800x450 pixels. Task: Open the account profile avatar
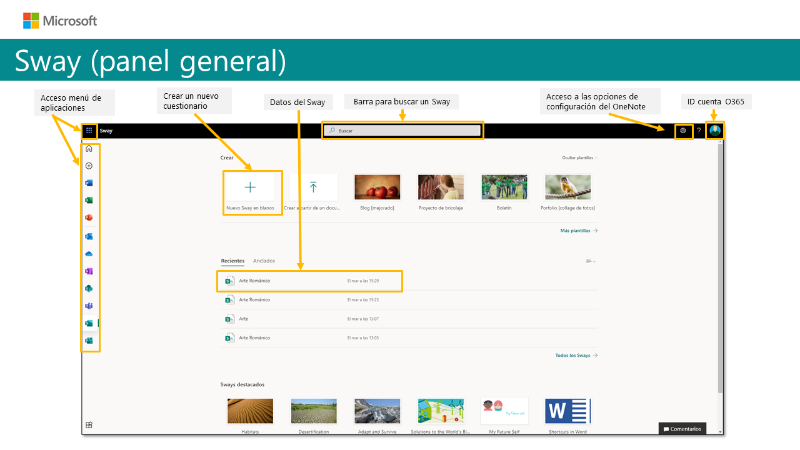tap(715, 130)
